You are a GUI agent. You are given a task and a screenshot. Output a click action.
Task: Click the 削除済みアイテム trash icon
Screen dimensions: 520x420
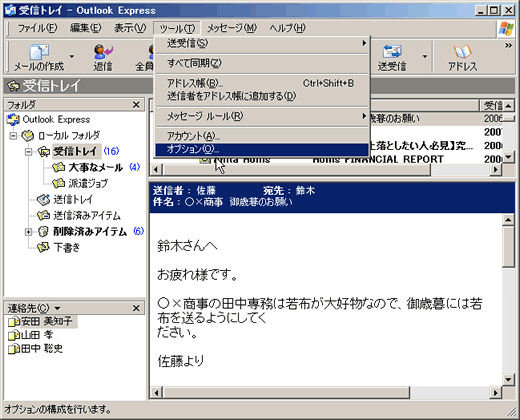[x=44, y=231]
